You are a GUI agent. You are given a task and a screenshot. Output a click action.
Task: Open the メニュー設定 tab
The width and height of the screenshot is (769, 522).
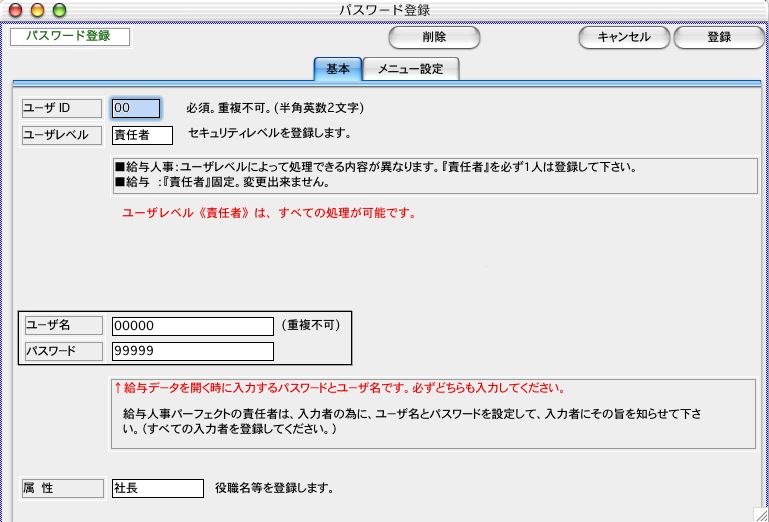[410, 69]
